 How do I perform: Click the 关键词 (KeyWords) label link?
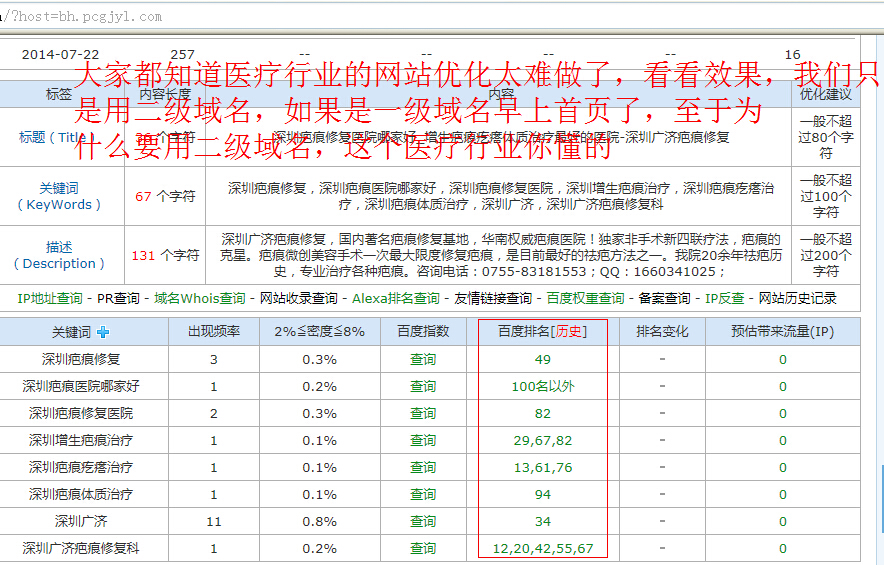click(59, 196)
